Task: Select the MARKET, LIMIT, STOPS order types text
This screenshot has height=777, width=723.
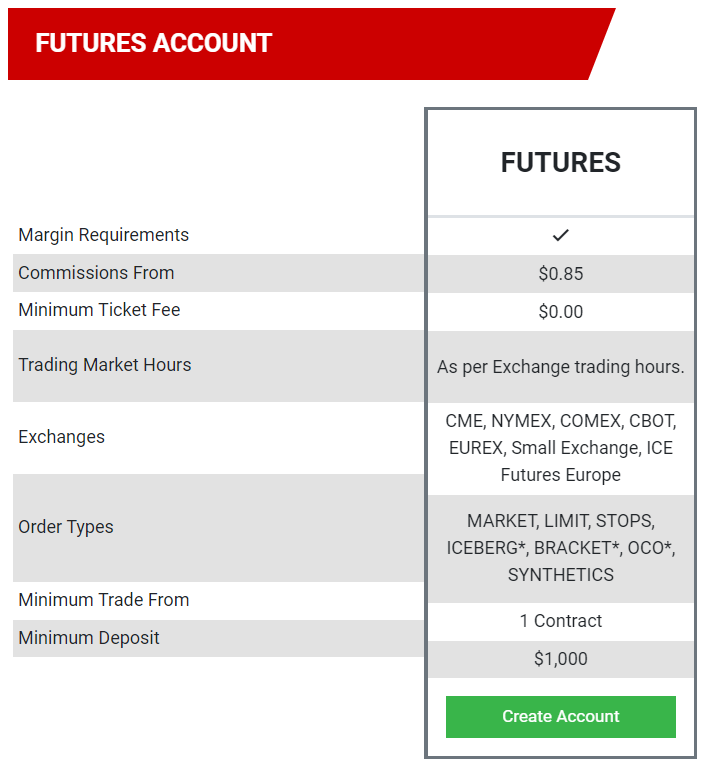Action: pyautogui.click(x=560, y=548)
